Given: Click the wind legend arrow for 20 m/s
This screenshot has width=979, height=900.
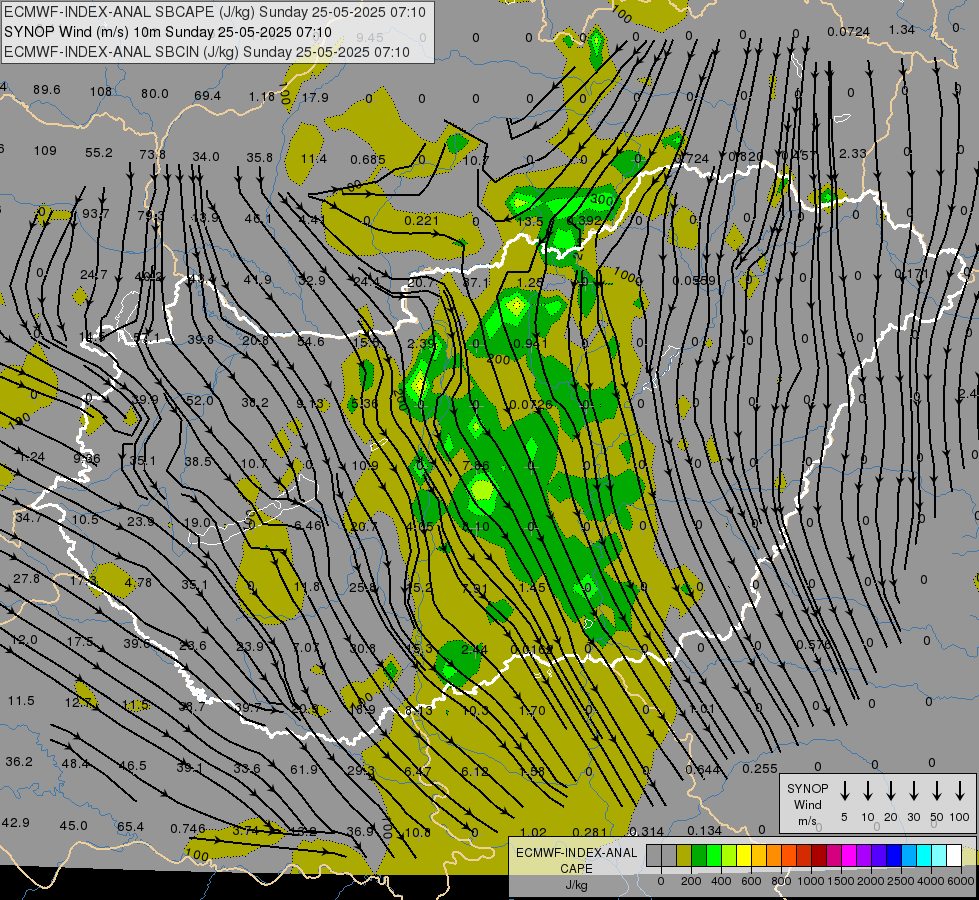Looking at the screenshot, I should pyautogui.click(x=891, y=791).
